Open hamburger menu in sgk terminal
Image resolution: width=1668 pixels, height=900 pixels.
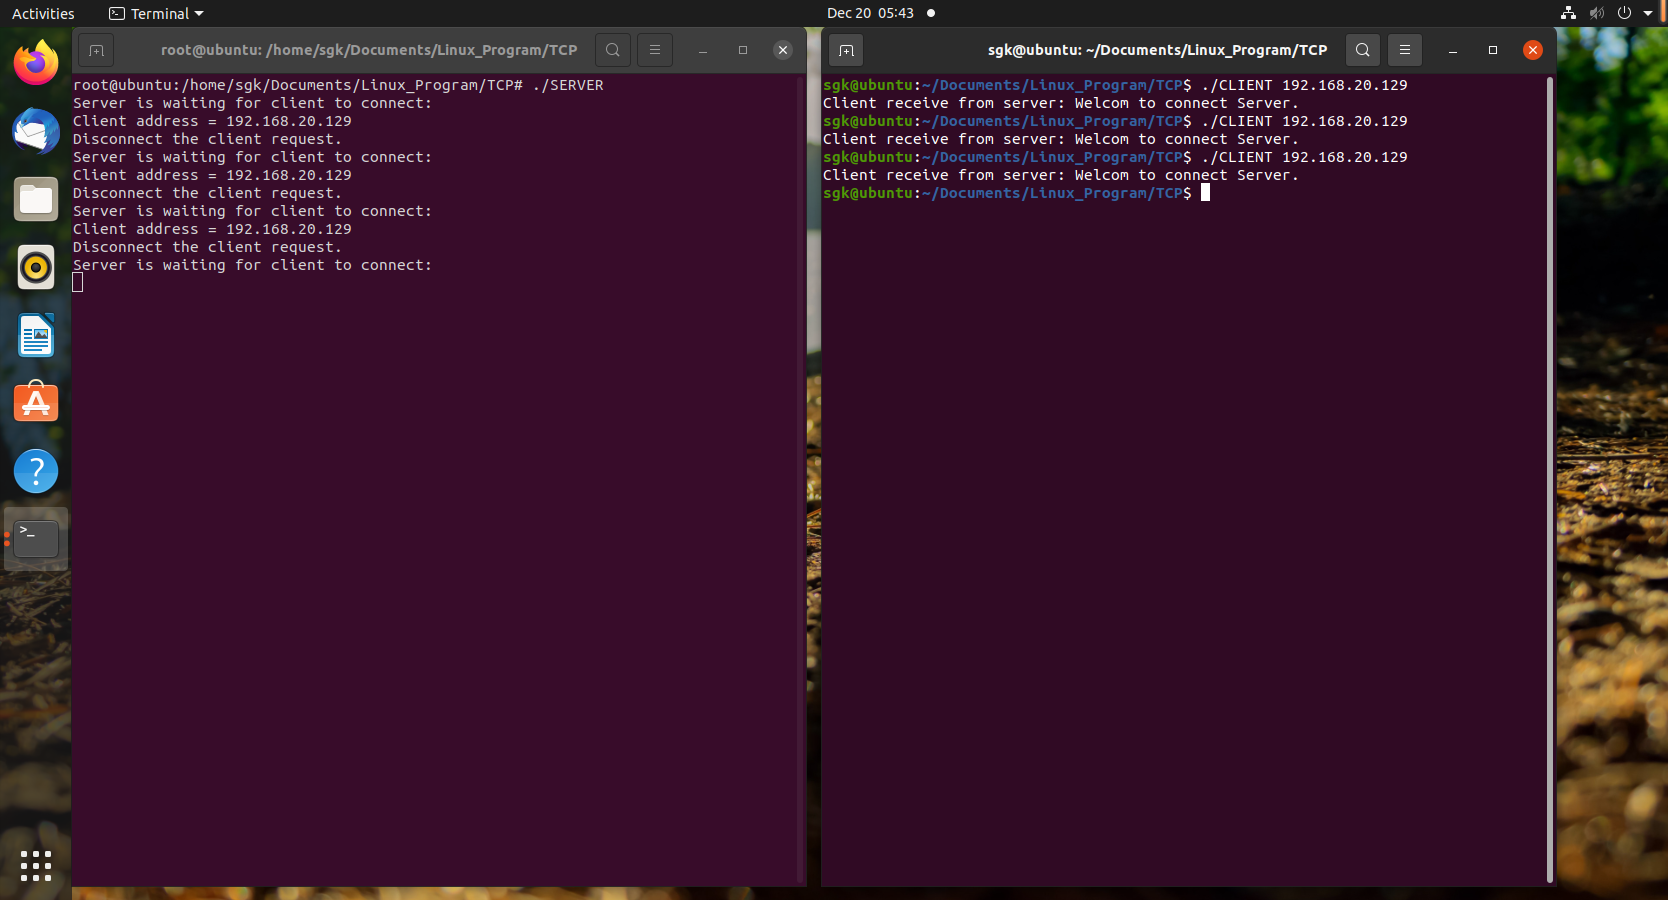pyautogui.click(x=1405, y=50)
